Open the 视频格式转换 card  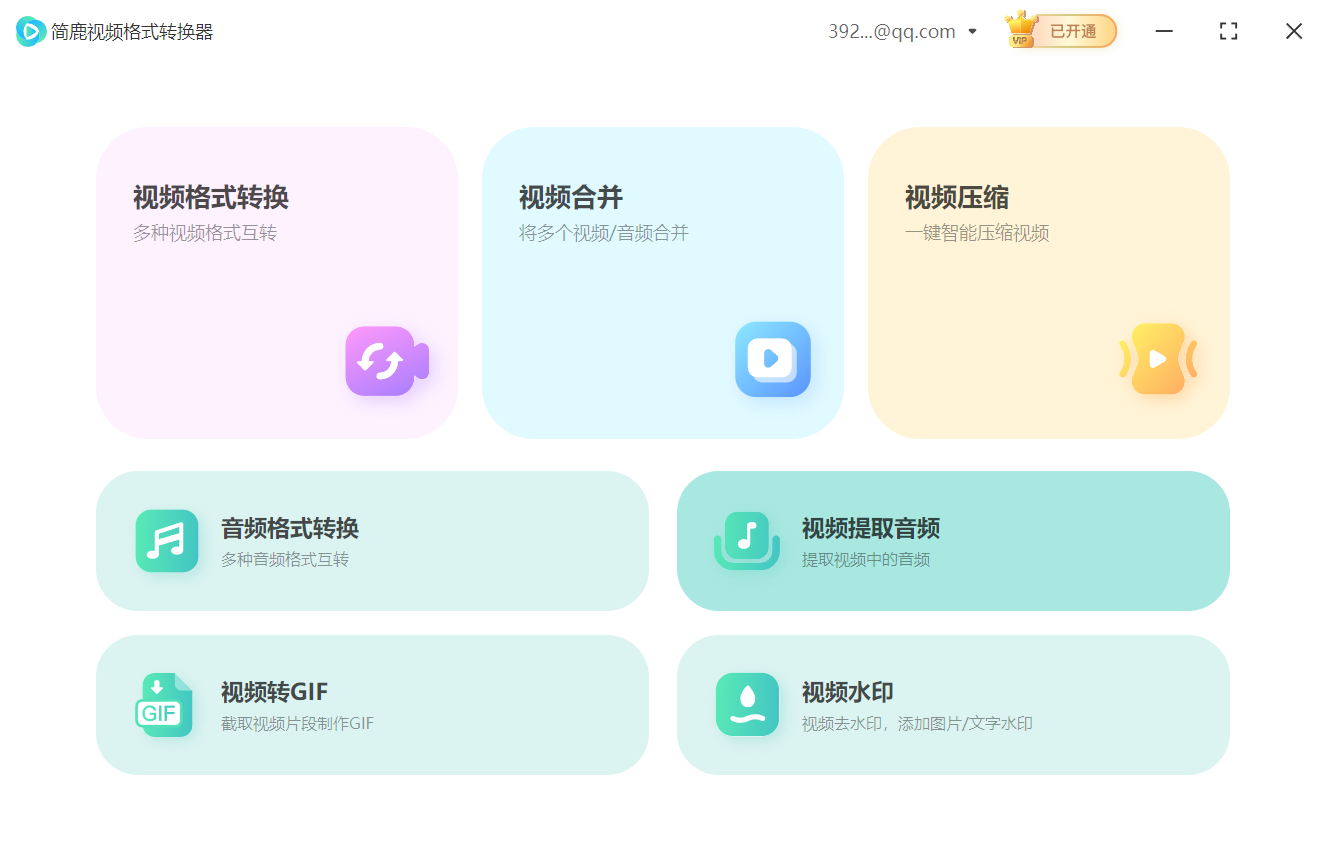(277, 283)
